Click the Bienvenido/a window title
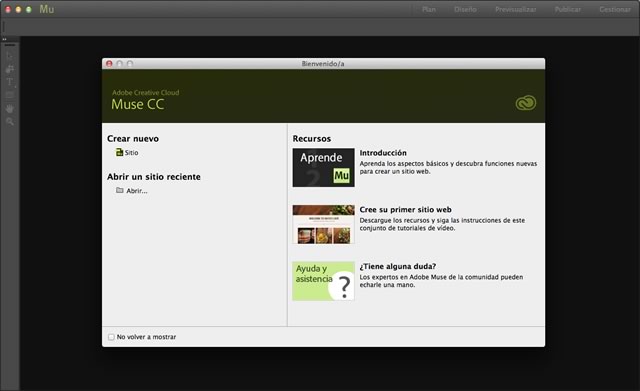 tap(323, 64)
